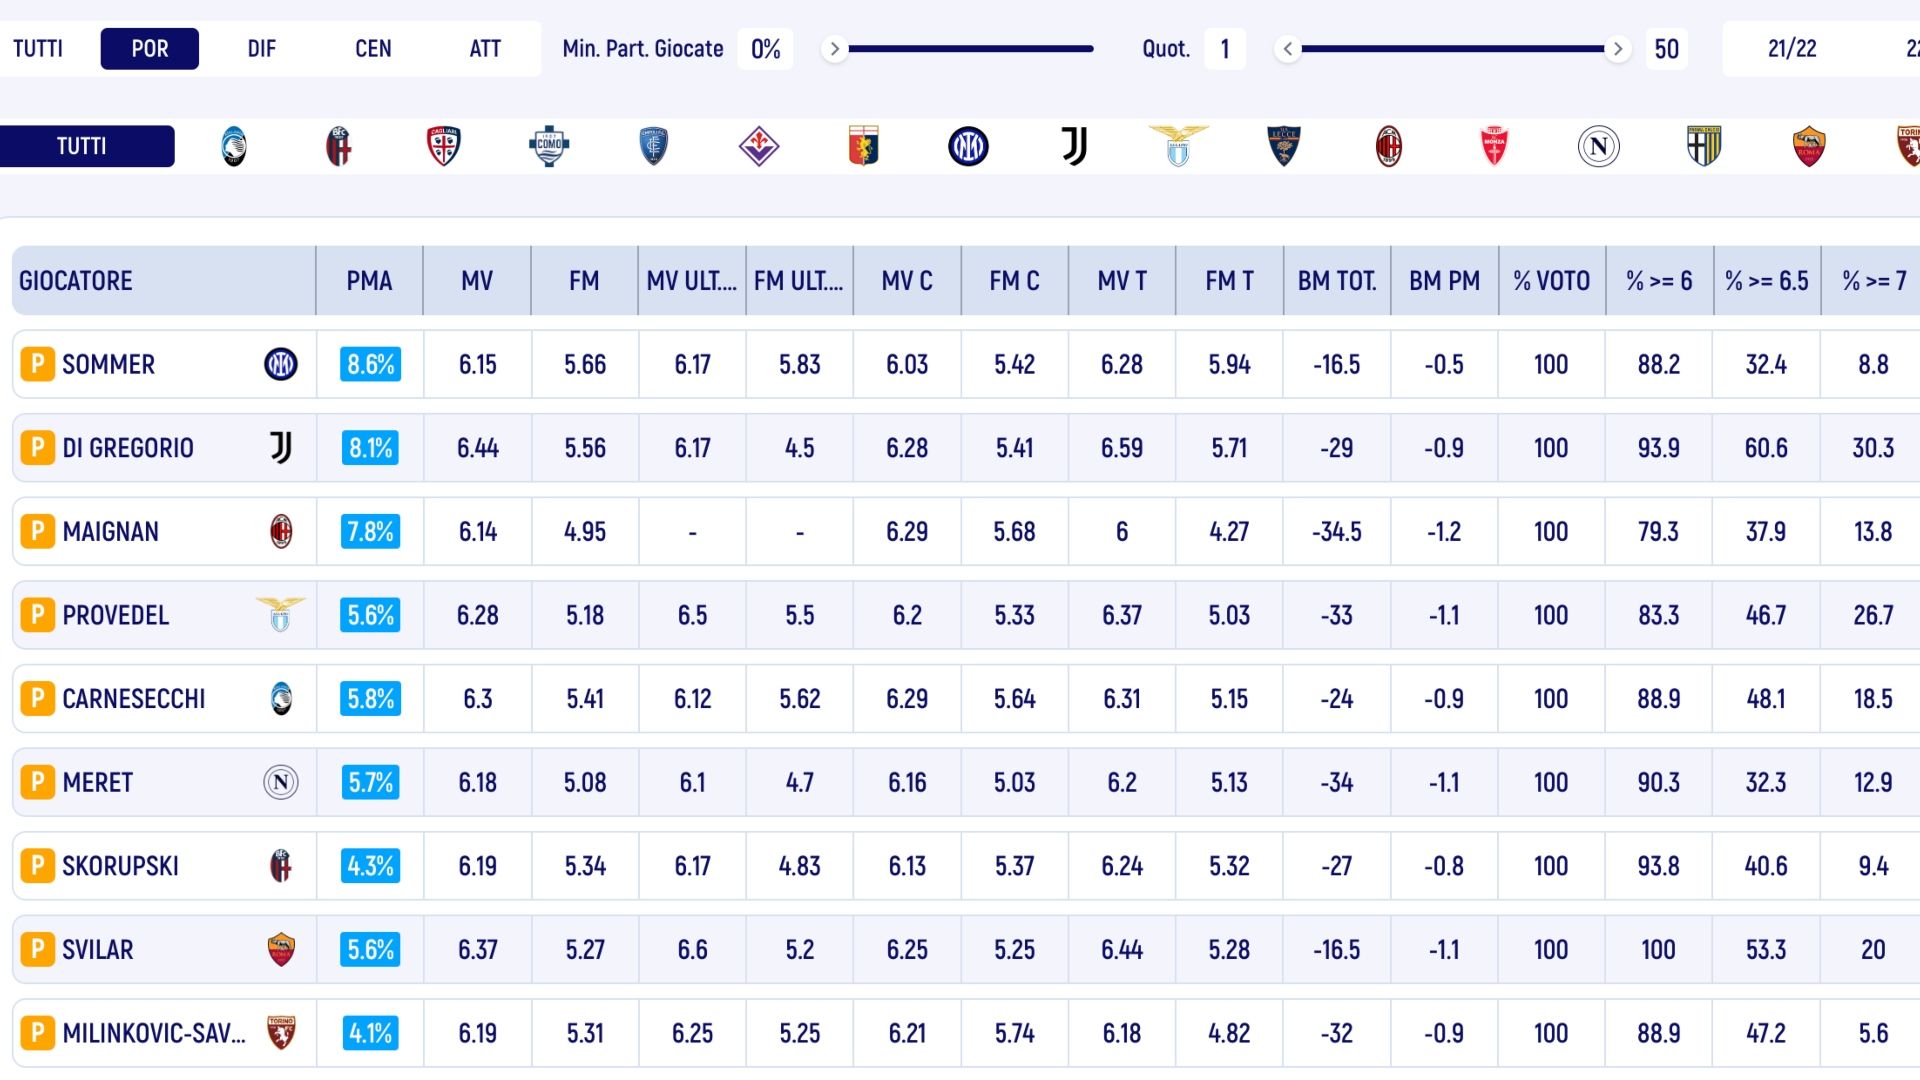Click the Quot. slider right handle
Screen dimensions: 1920x1080
(1617, 49)
